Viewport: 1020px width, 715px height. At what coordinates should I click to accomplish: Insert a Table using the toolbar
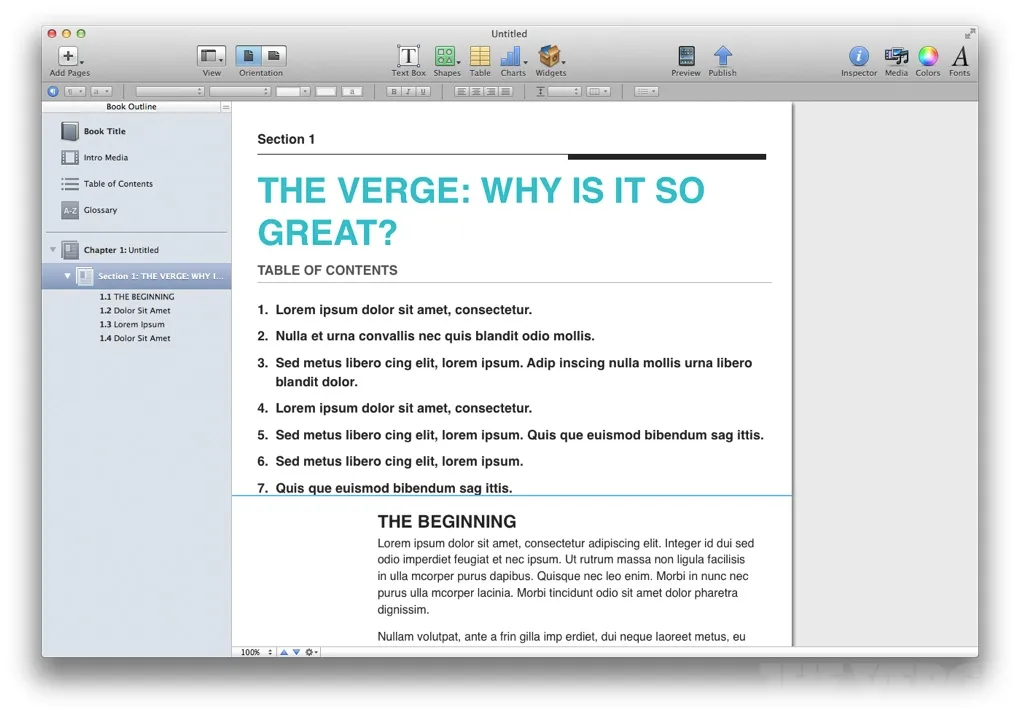480,56
